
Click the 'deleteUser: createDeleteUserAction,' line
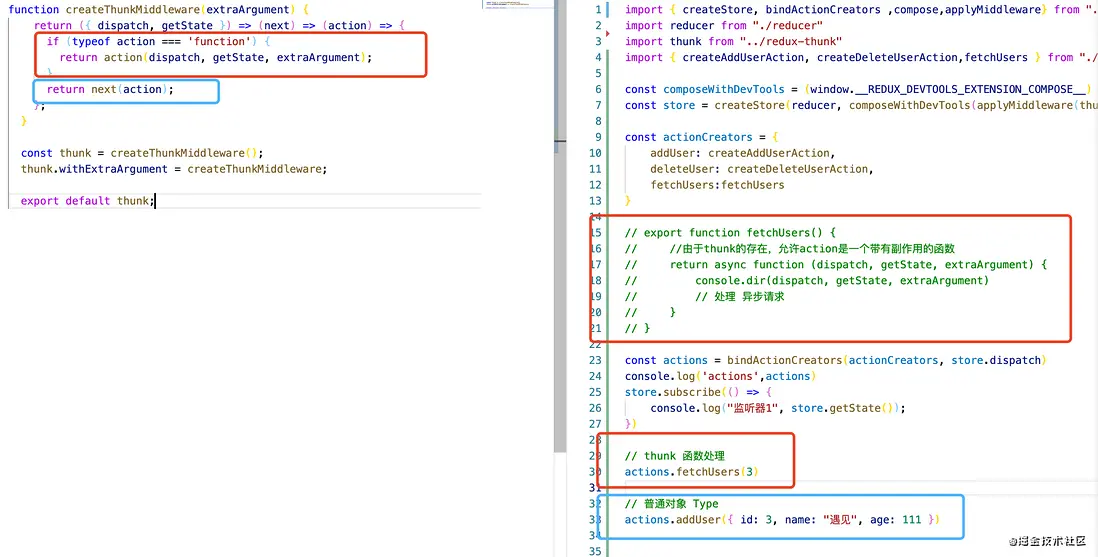762,169
